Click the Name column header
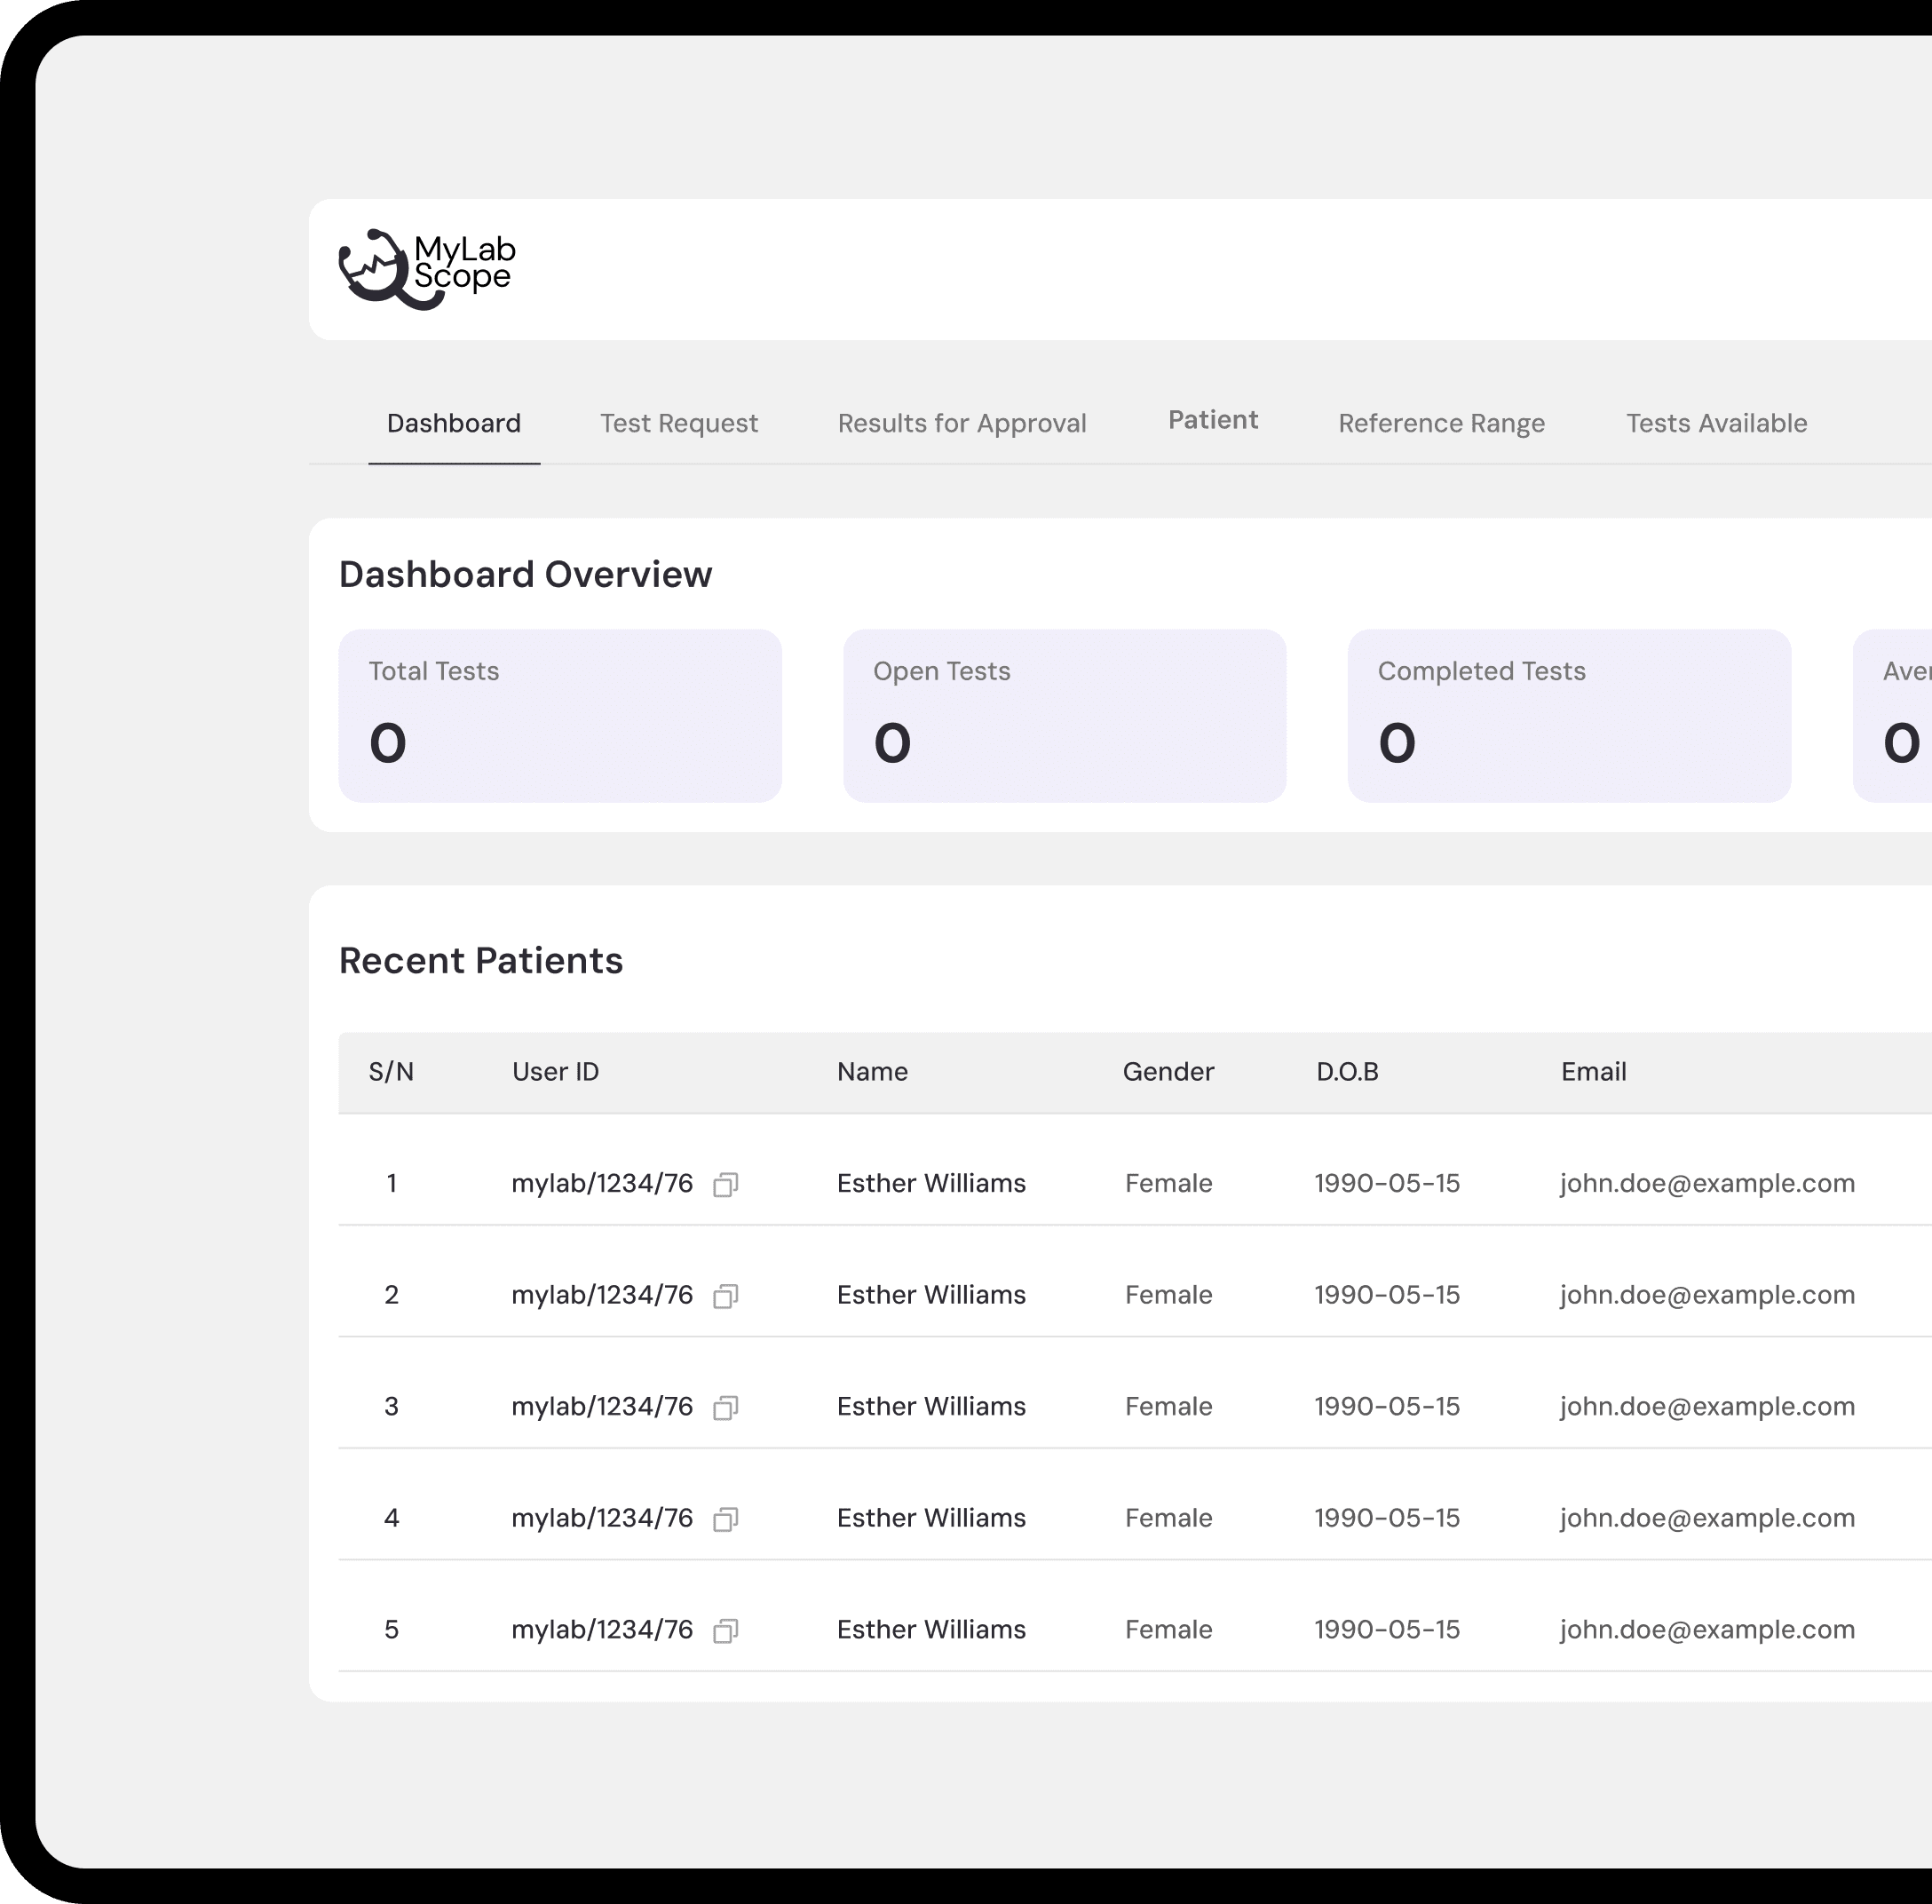The image size is (1932, 1904). (x=872, y=1071)
